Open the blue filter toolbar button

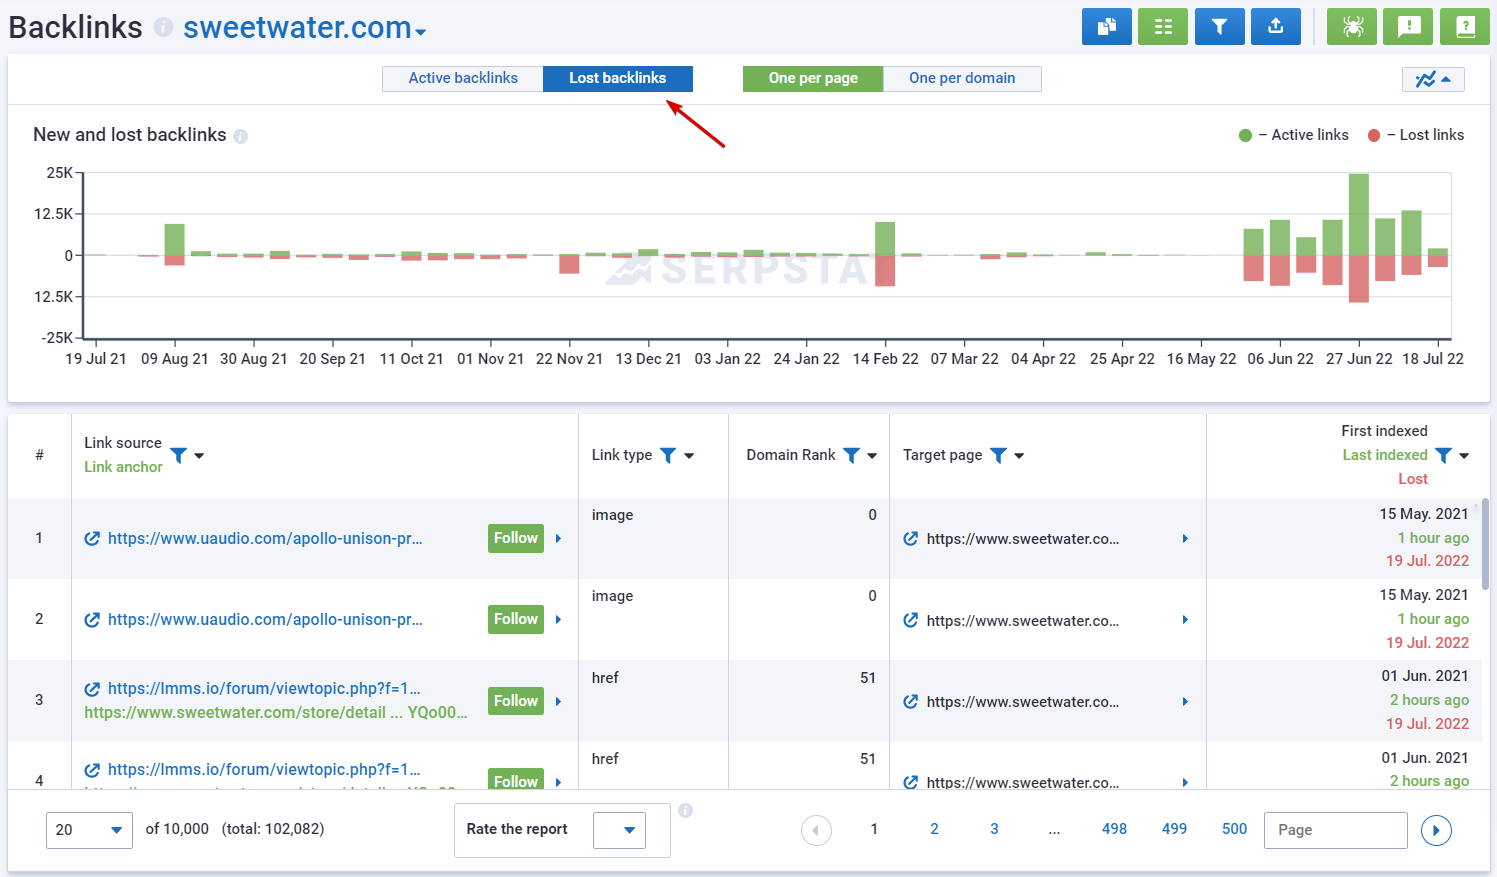[1219, 27]
